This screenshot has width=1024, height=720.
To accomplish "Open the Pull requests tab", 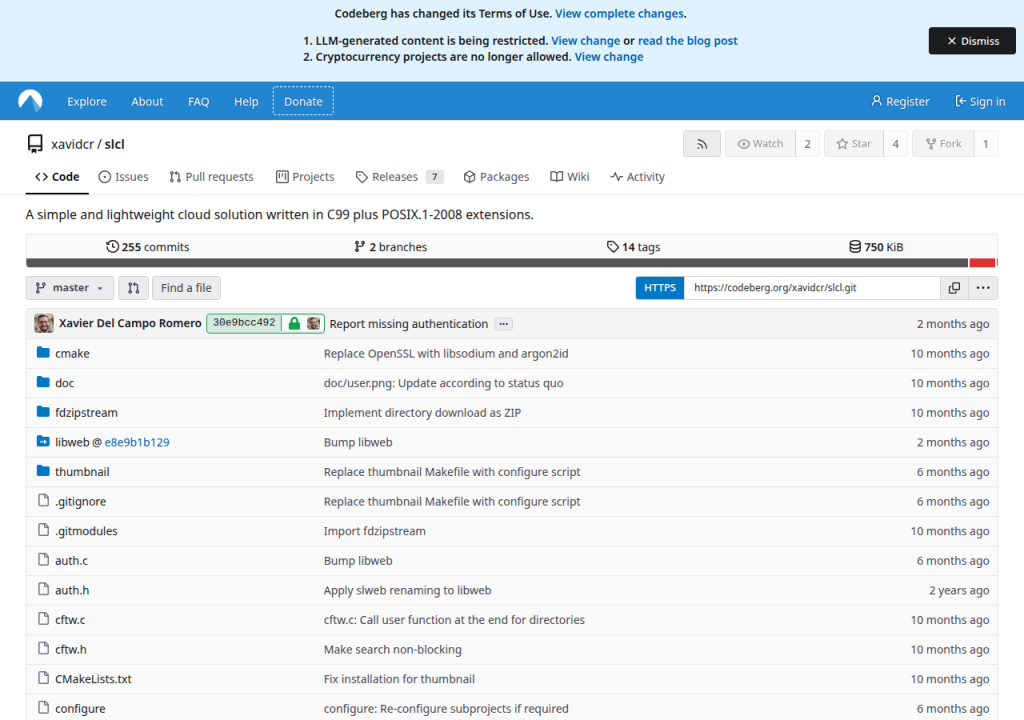I will [211, 177].
